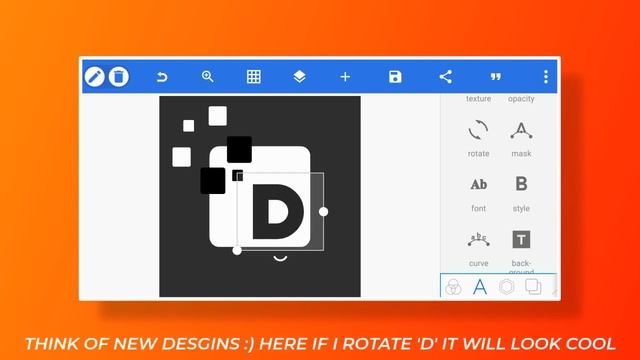Open the opacity option
640x360 pixels.
521,99
